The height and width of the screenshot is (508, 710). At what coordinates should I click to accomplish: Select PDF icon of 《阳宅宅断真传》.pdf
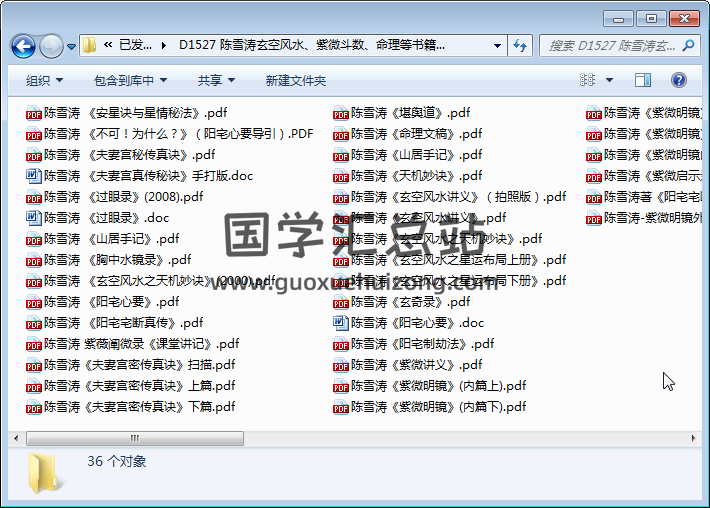(x=34, y=323)
